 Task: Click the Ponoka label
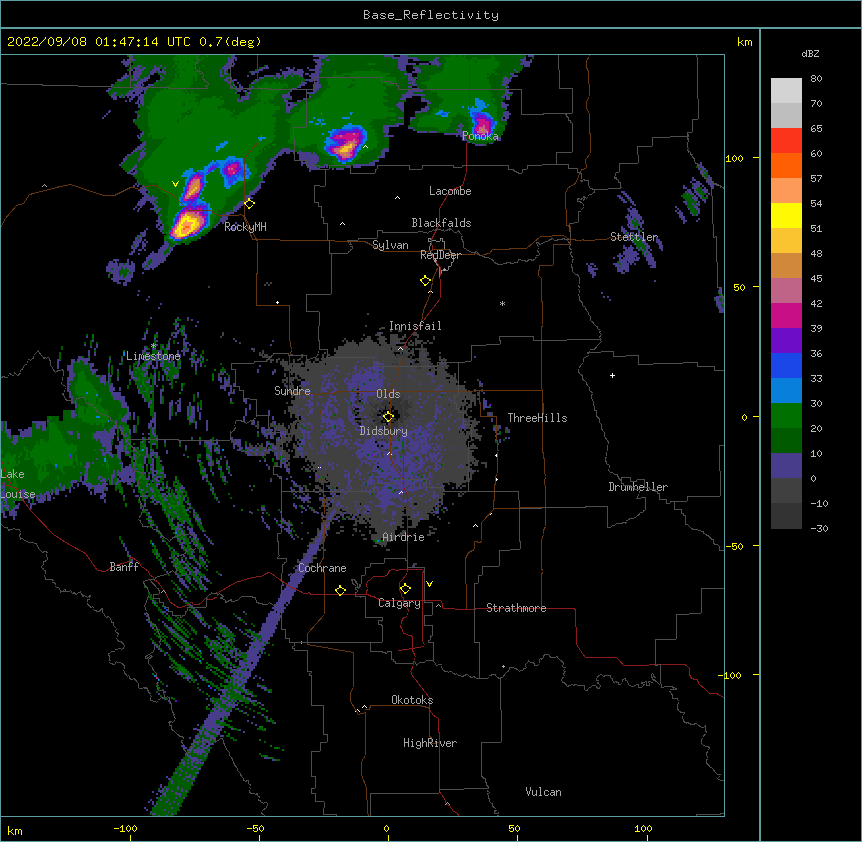(x=480, y=136)
